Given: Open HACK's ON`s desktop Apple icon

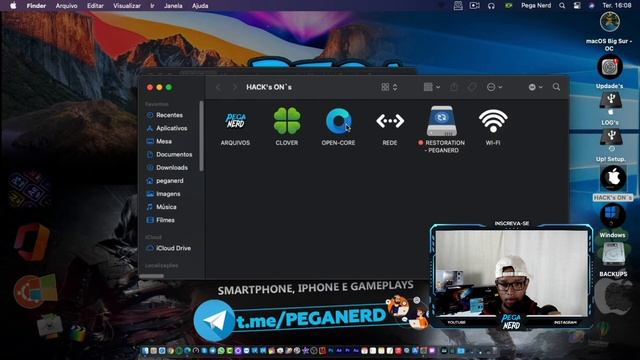Looking at the screenshot, I should (613, 178).
